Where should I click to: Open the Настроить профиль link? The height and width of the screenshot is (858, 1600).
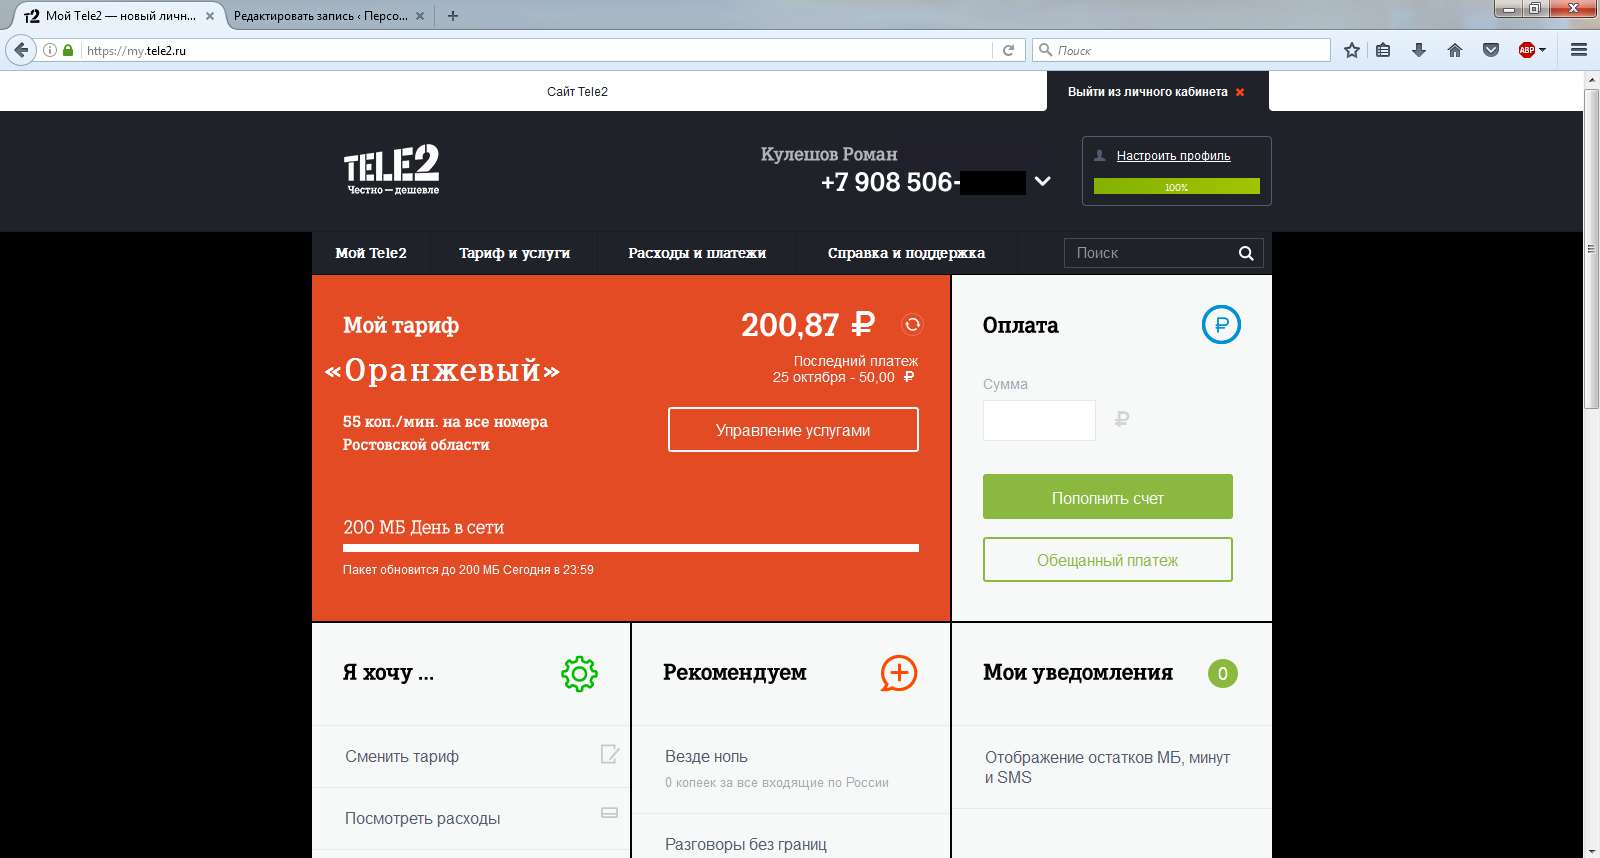click(x=1173, y=156)
